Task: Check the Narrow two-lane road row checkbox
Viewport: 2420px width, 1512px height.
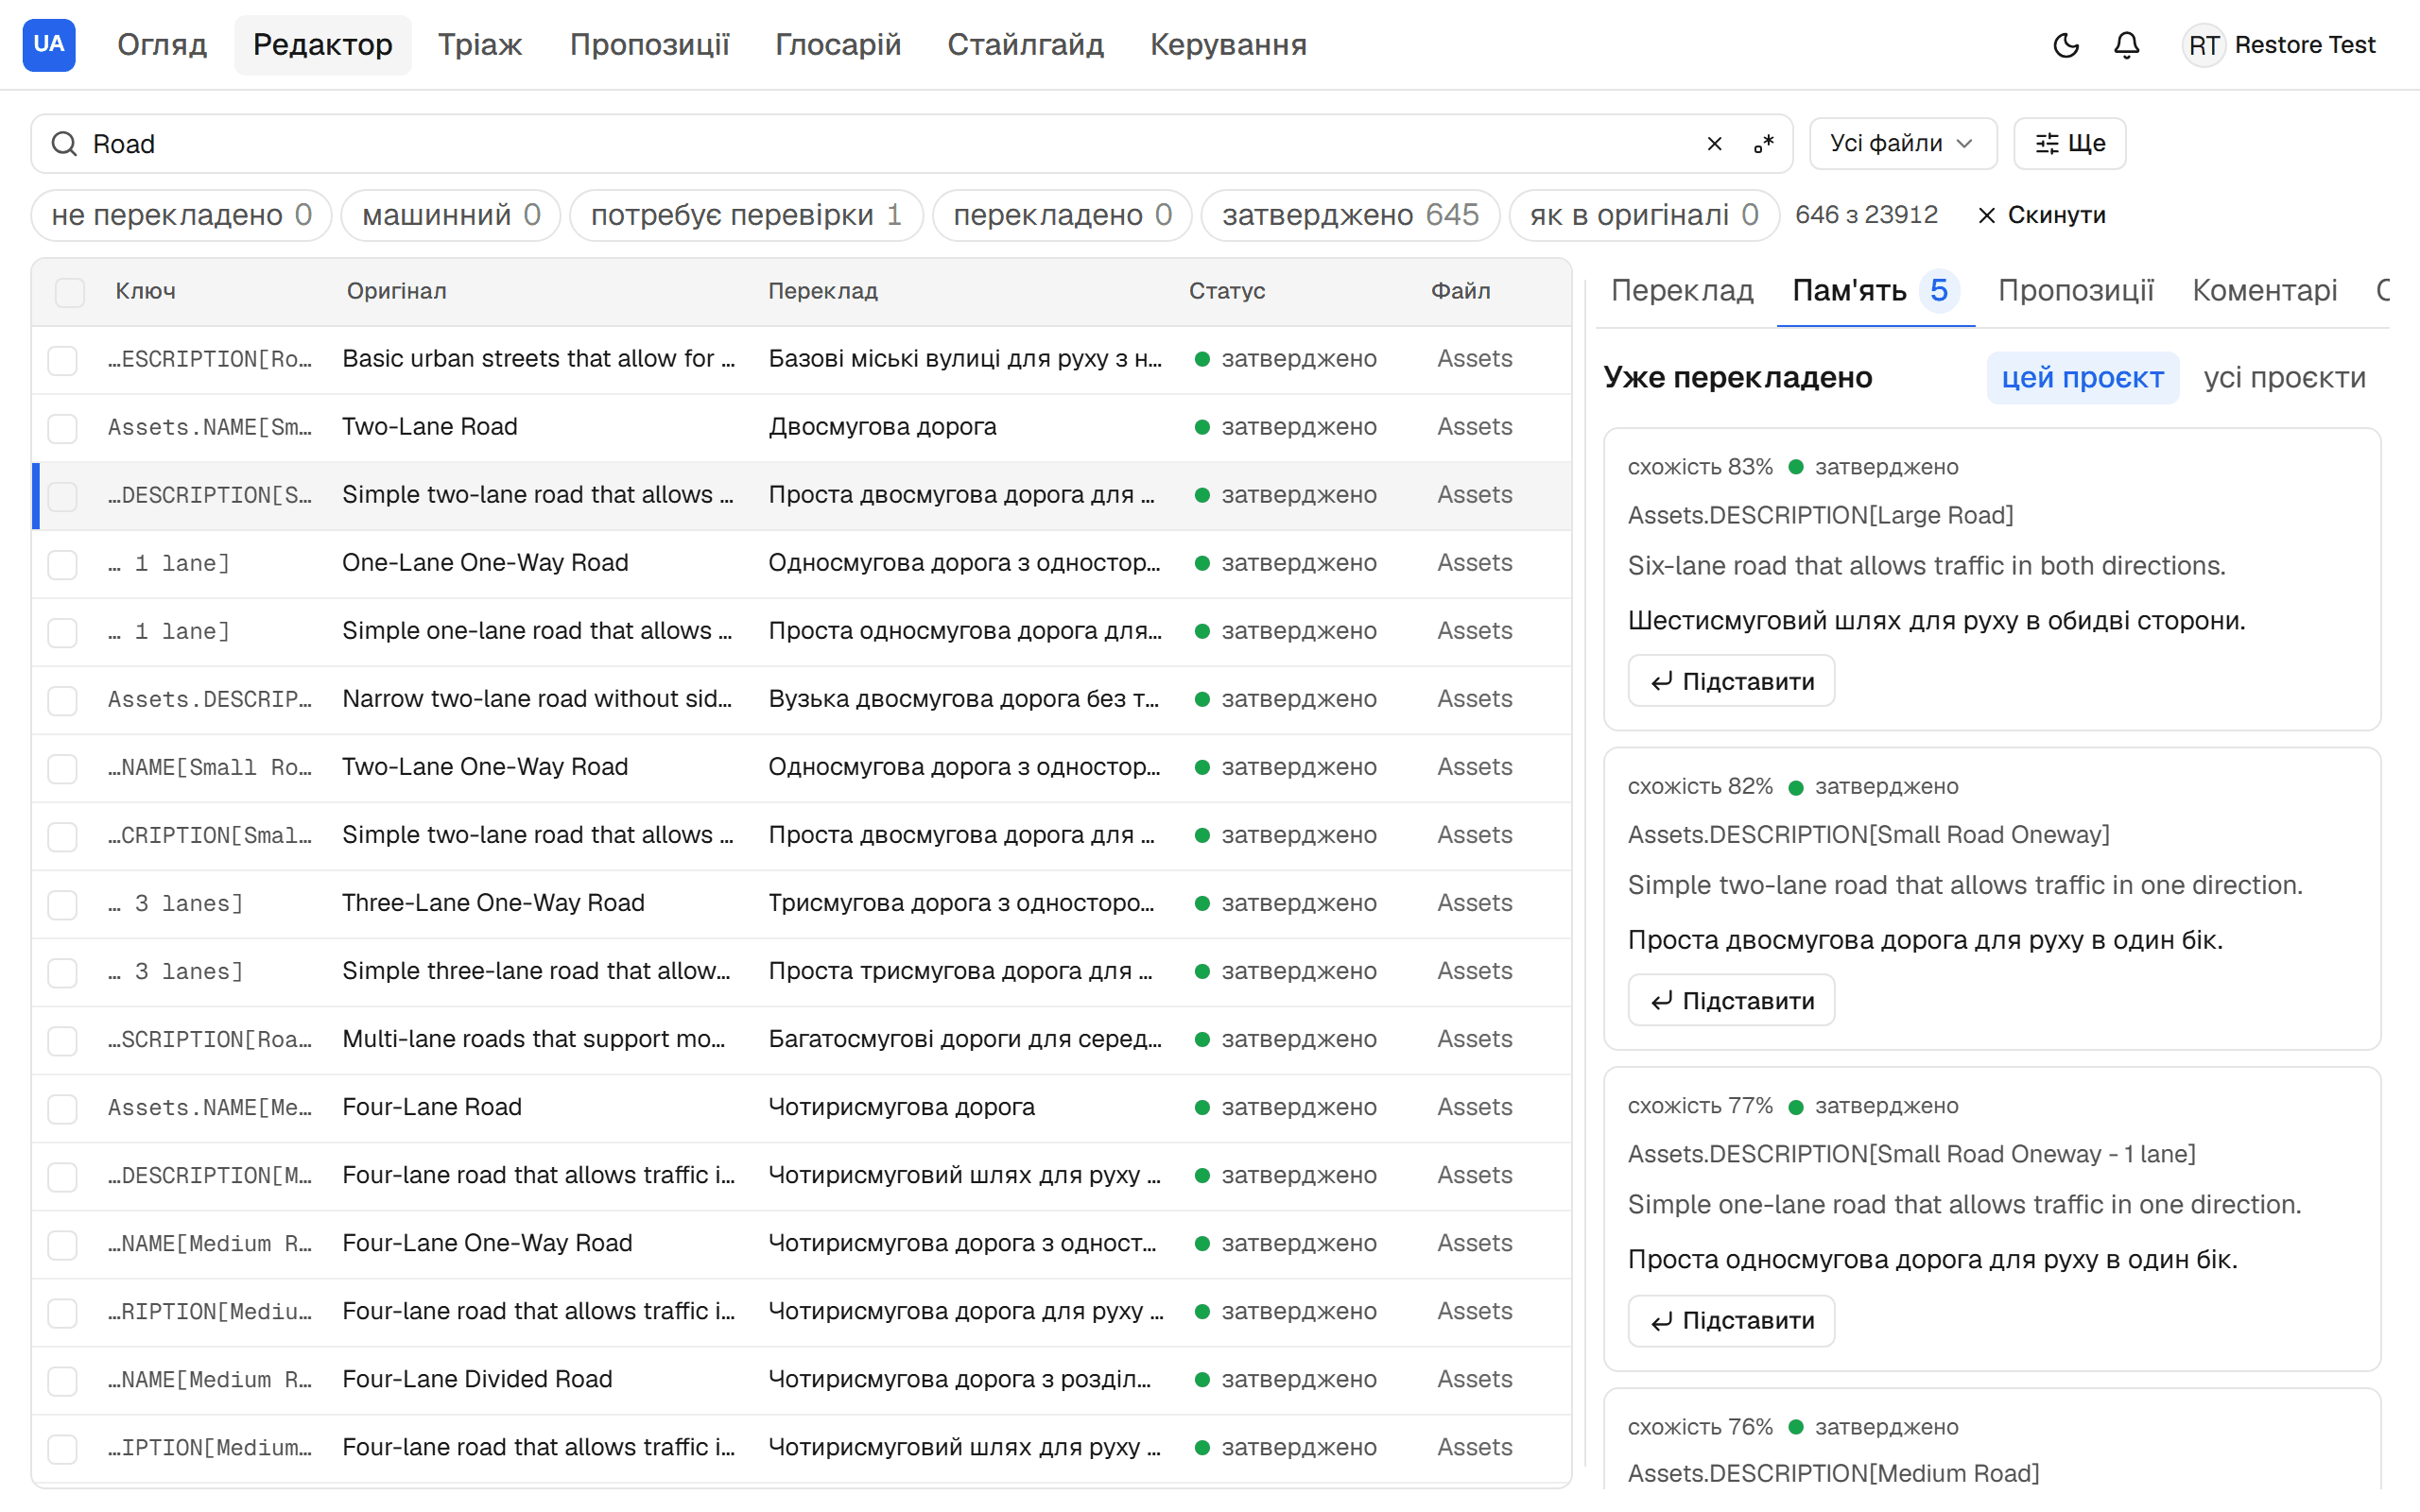Action: [x=63, y=700]
